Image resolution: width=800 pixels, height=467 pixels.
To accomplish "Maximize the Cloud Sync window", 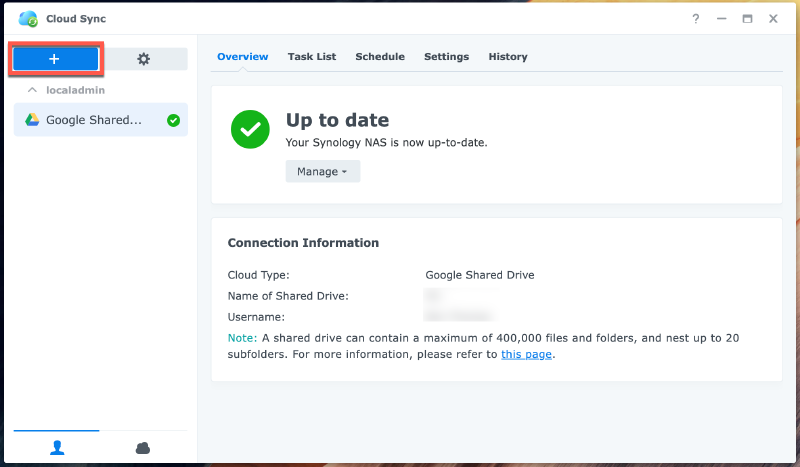I will (x=747, y=18).
